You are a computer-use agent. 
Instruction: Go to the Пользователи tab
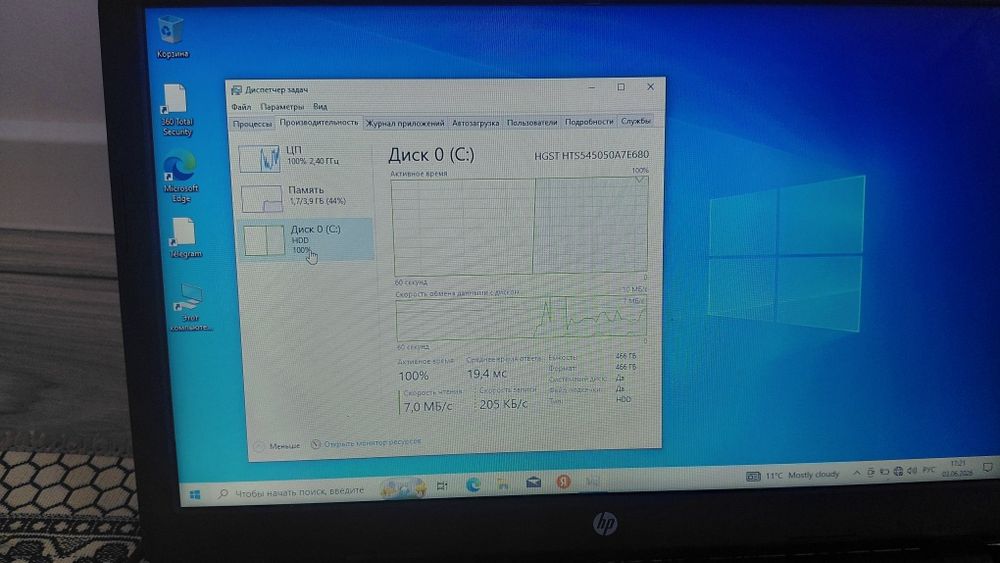pyautogui.click(x=532, y=122)
